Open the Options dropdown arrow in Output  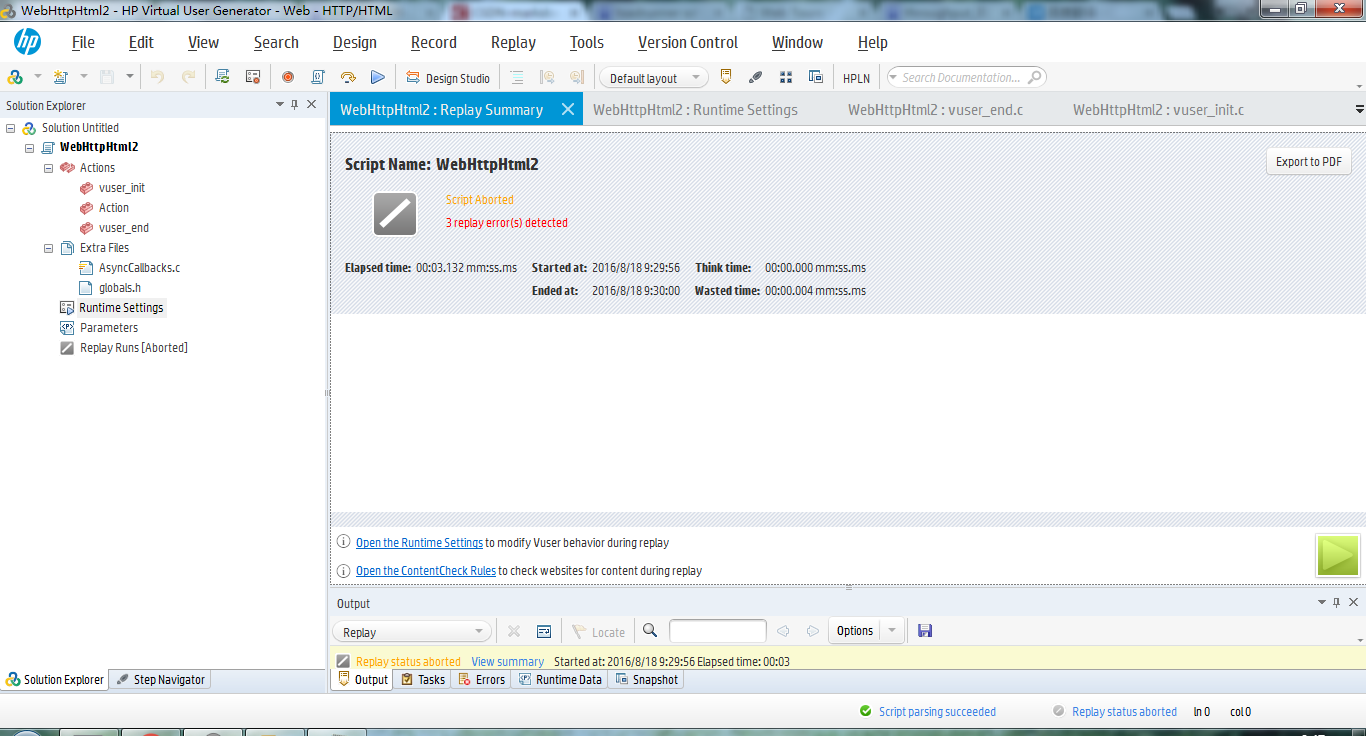click(892, 631)
